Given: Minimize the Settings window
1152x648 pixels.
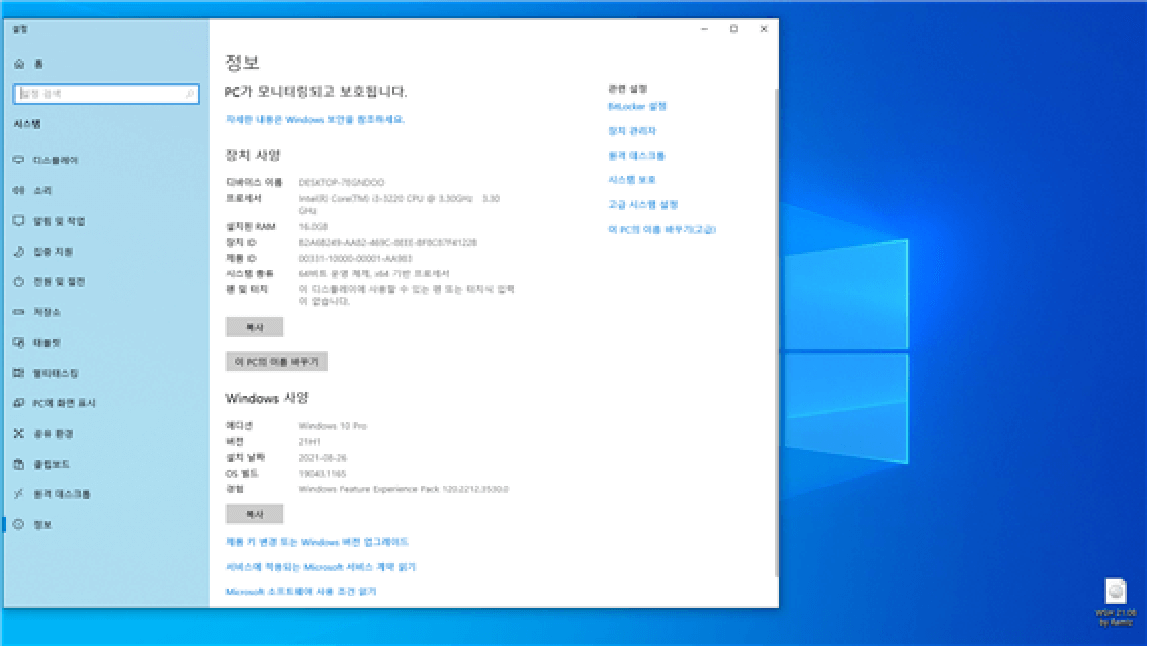Looking at the screenshot, I should [707, 29].
